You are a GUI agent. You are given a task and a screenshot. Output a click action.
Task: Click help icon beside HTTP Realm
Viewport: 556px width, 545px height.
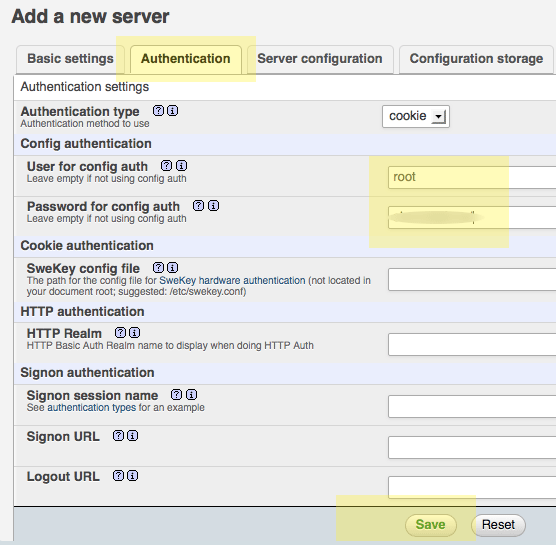pyautogui.click(x=120, y=333)
